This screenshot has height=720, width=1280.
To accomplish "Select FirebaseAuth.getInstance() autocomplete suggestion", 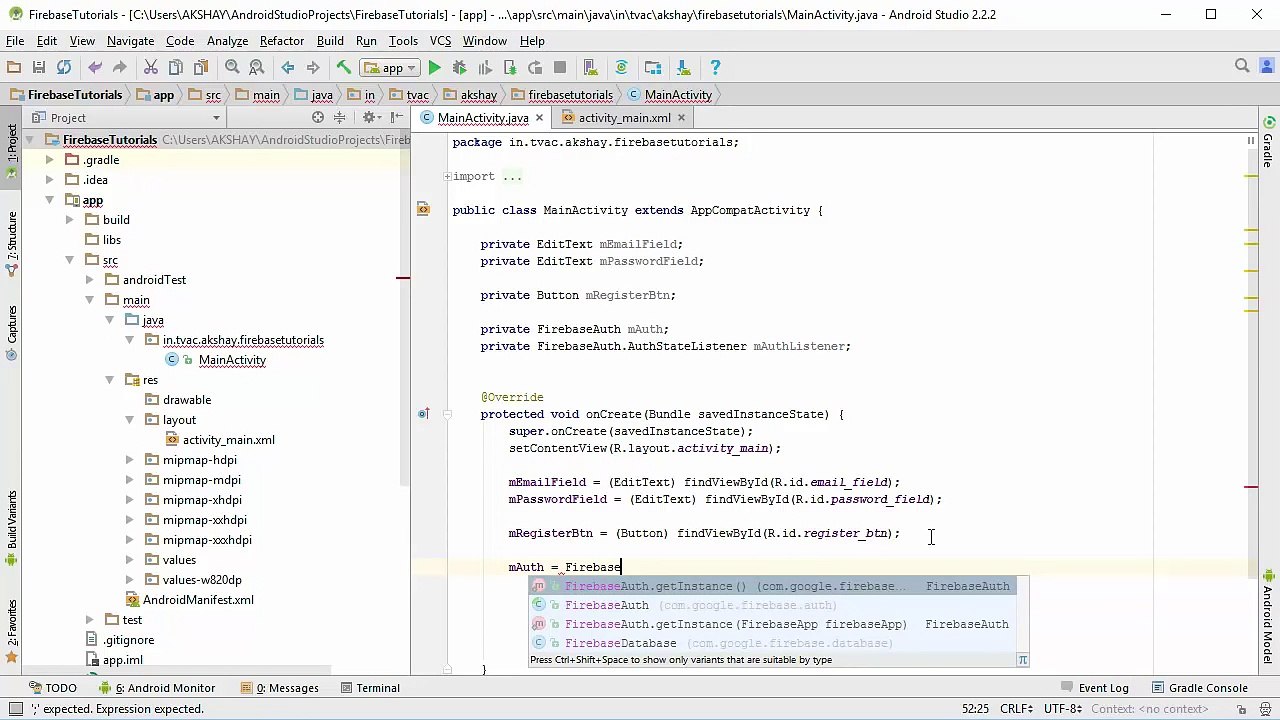I will pos(772,586).
